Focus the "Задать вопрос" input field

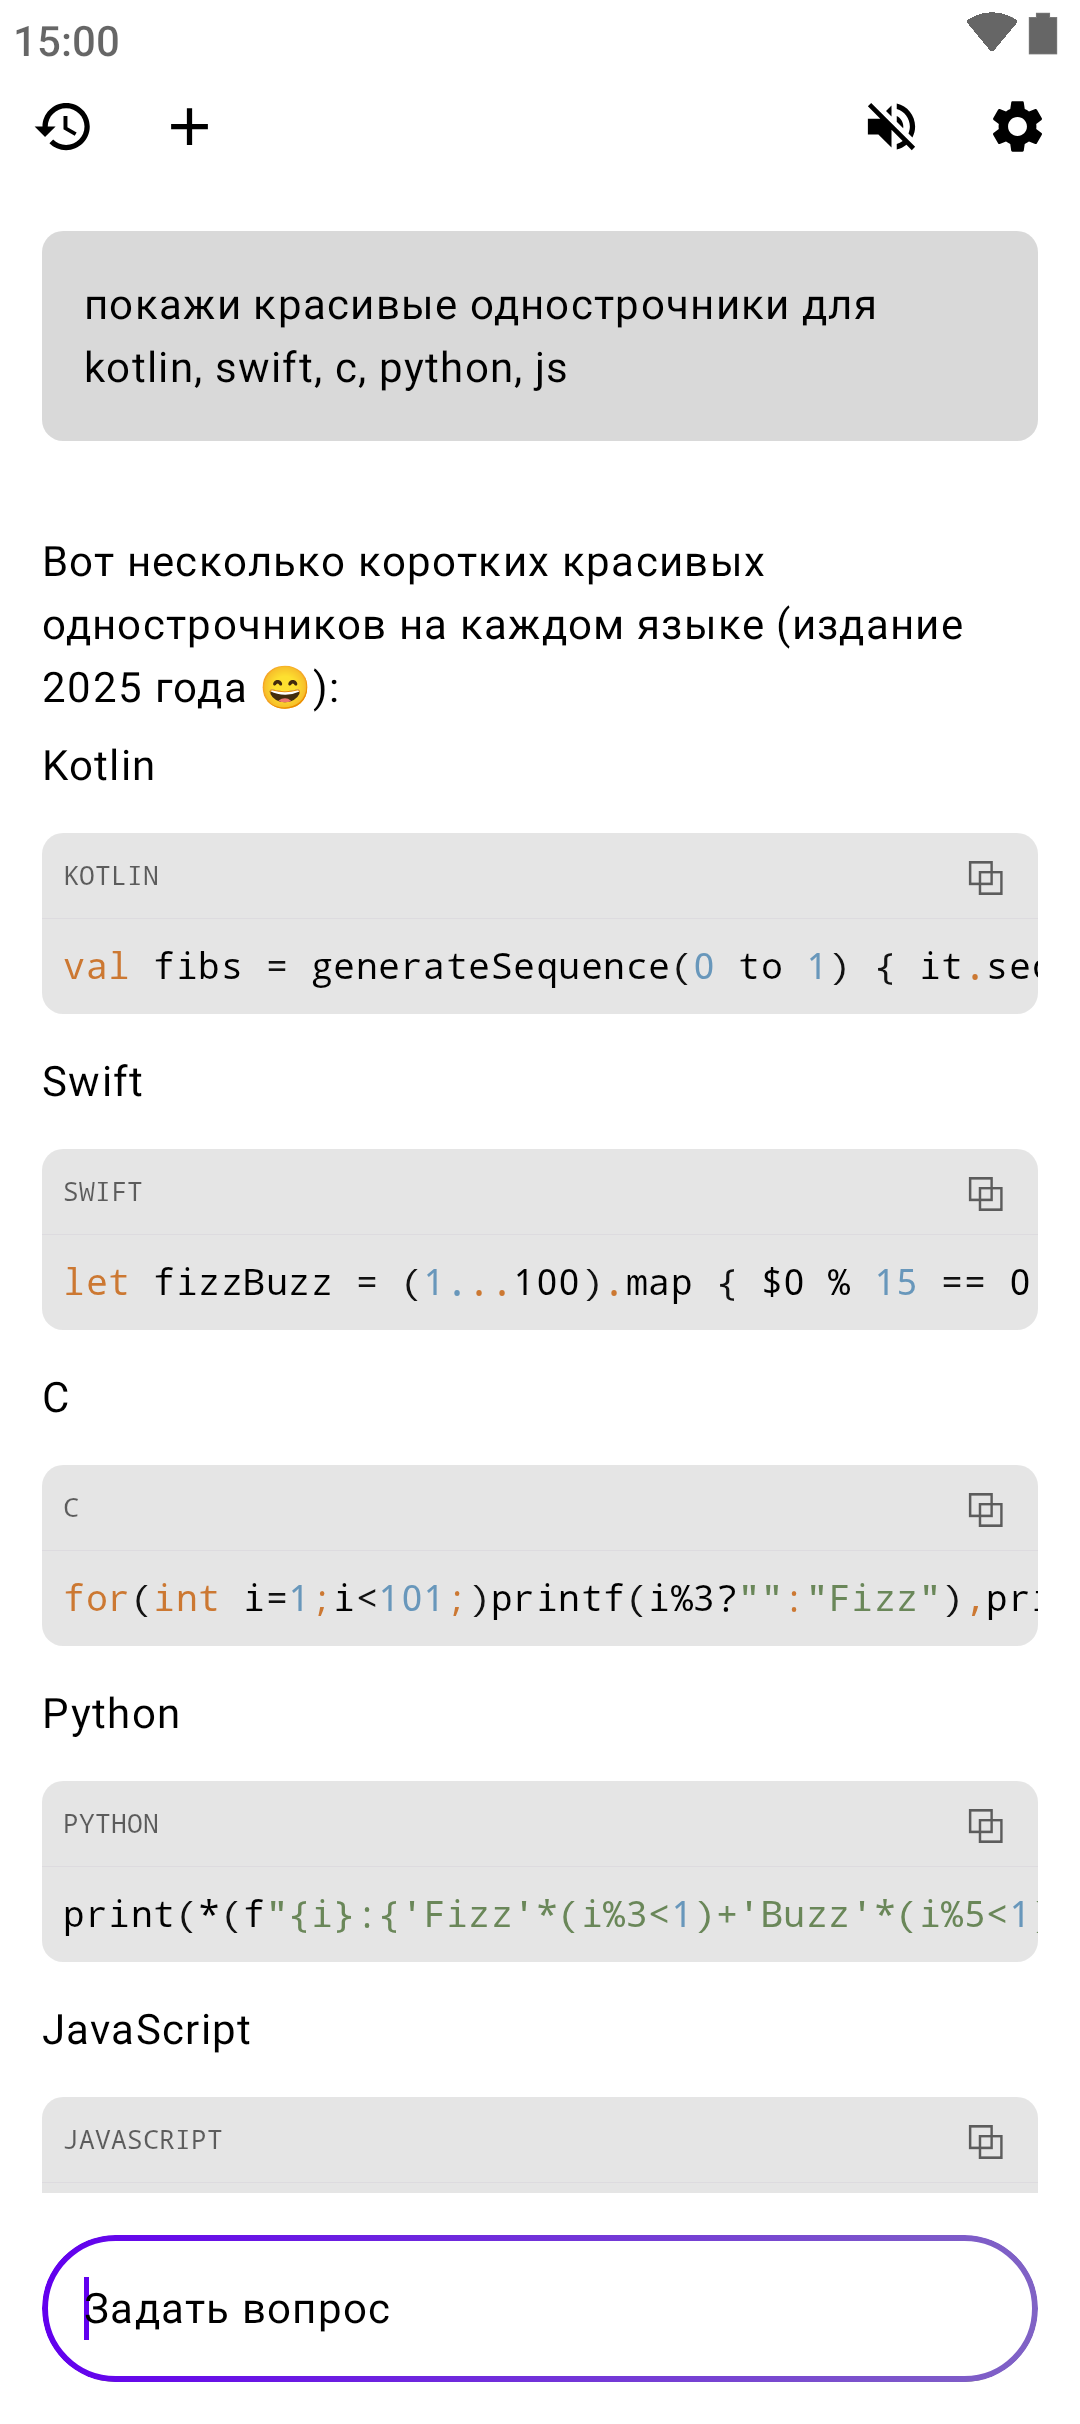click(x=540, y=2308)
